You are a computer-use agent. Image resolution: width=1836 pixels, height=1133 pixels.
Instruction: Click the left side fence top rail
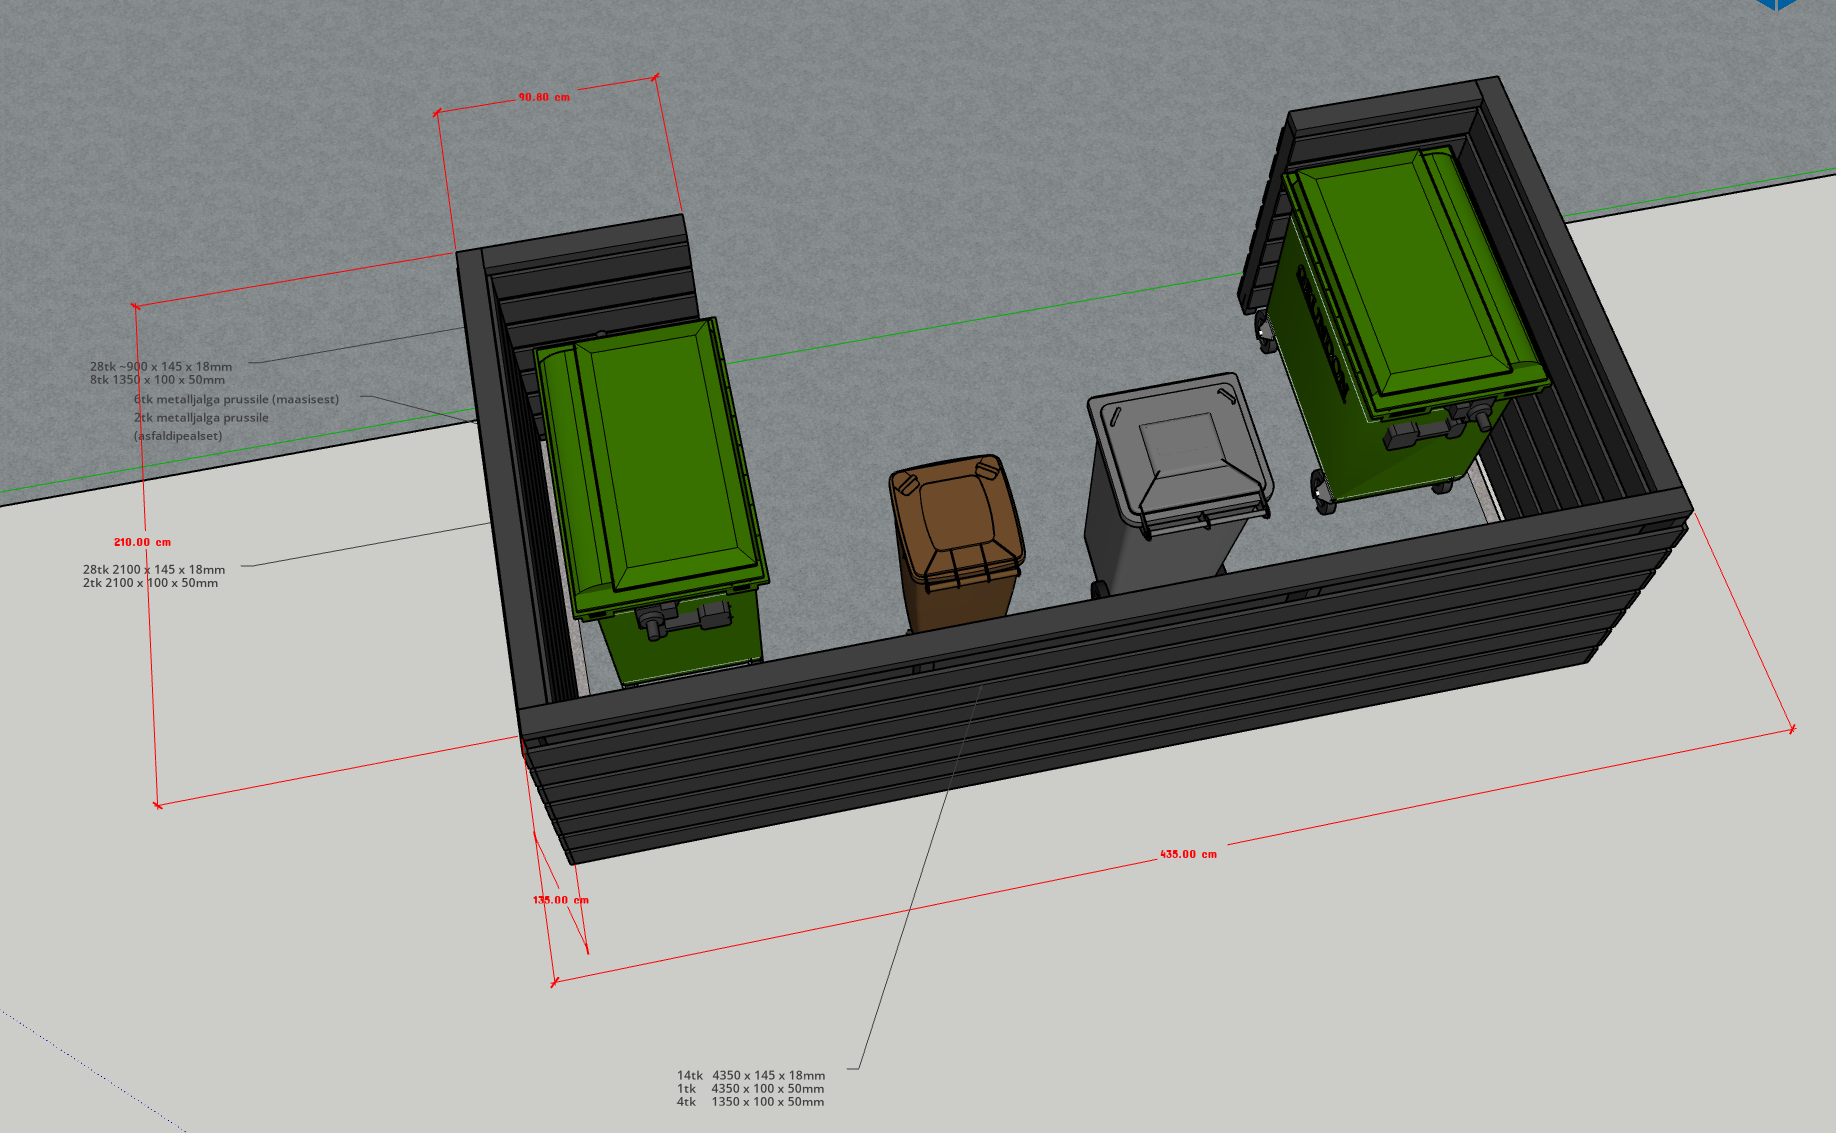[x=495, y=480]
